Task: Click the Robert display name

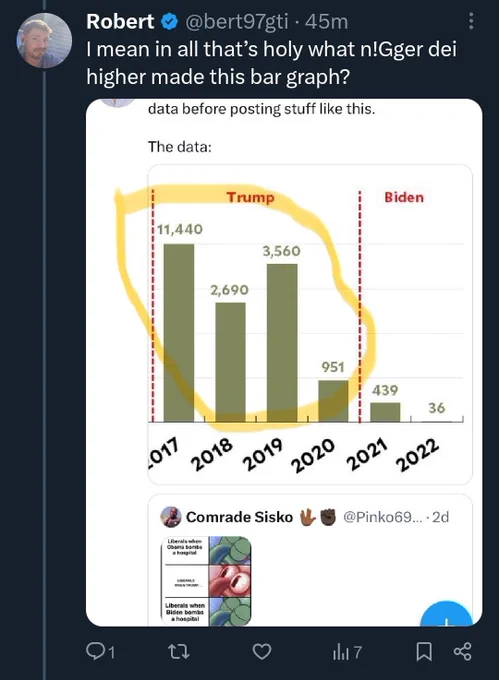Action: [120, 22]
